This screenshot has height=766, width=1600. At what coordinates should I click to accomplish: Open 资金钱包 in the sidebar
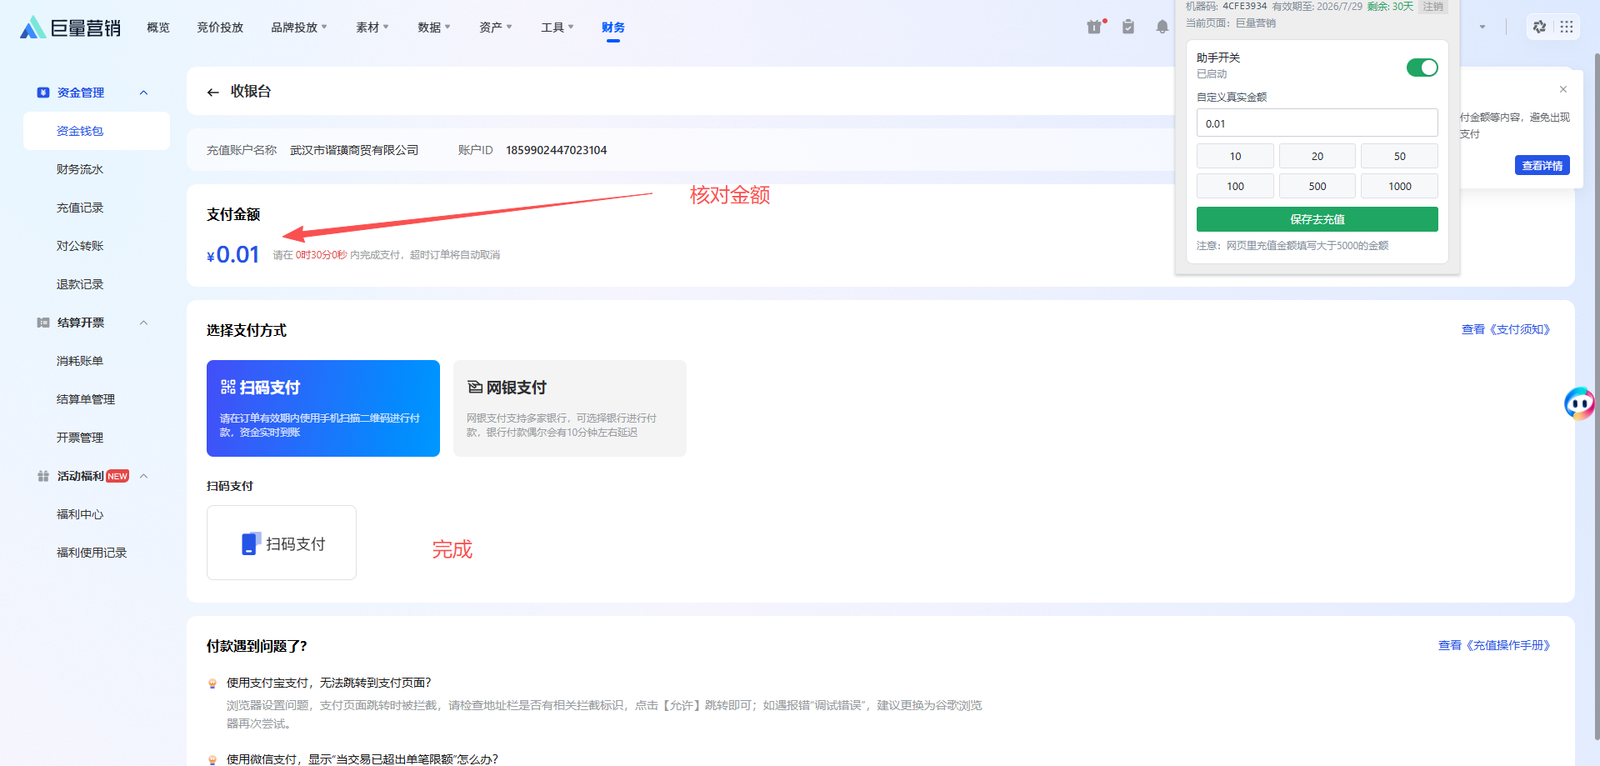tap(97, 131)
